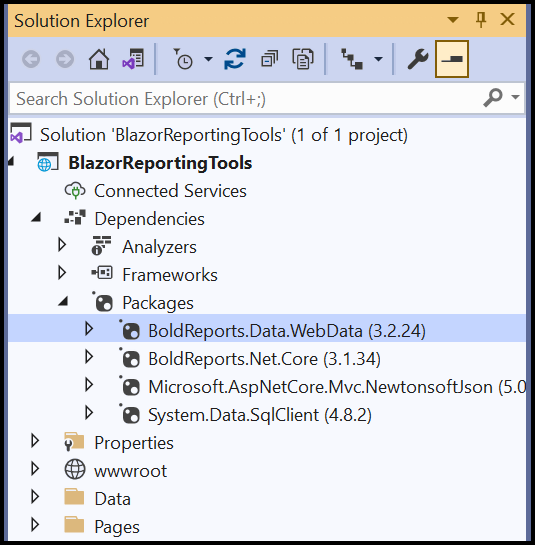Switch between solutions and folder views
This screenshot has width=535, height=545.
(x=133, y=59)
